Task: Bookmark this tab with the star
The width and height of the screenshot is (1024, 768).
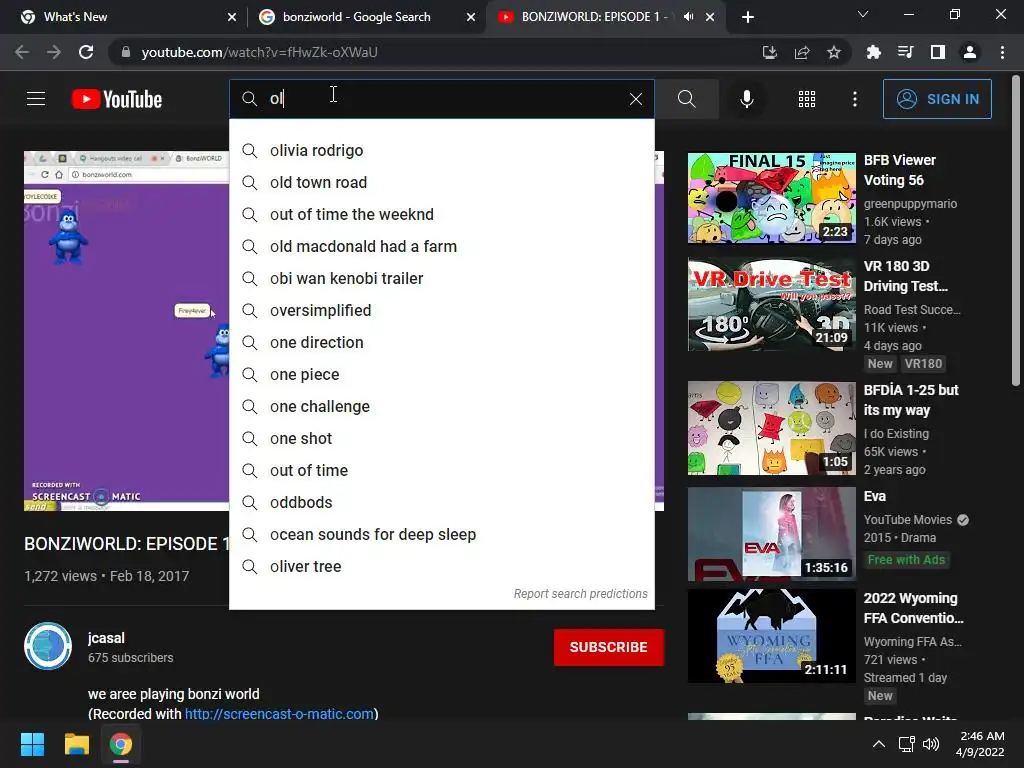Action: coord(834,52)
